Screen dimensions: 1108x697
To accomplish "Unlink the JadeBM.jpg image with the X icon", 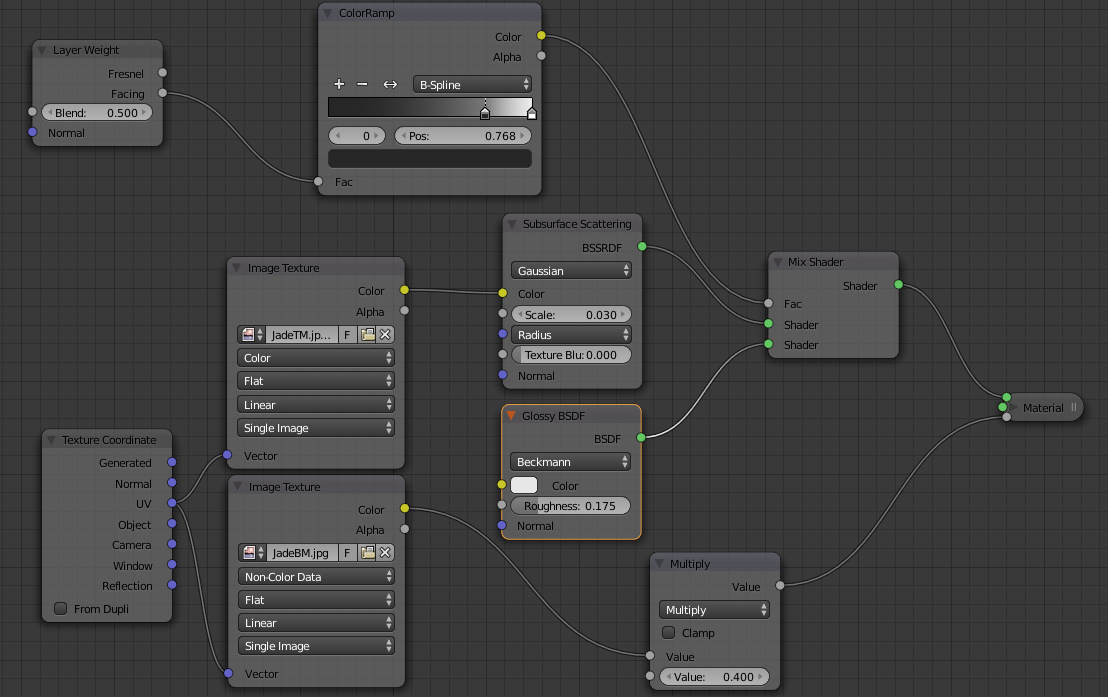I will pyautogui.click(x=385, y=553).
